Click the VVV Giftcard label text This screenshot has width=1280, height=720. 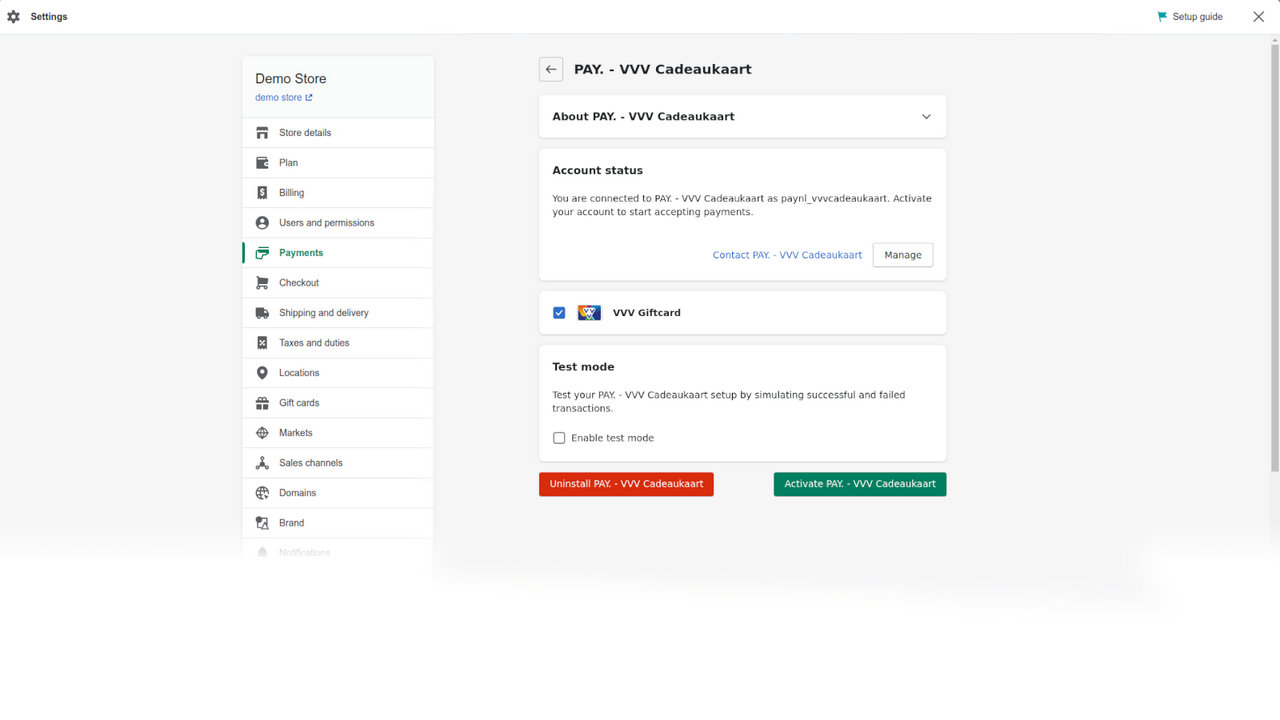pos(646,313)
